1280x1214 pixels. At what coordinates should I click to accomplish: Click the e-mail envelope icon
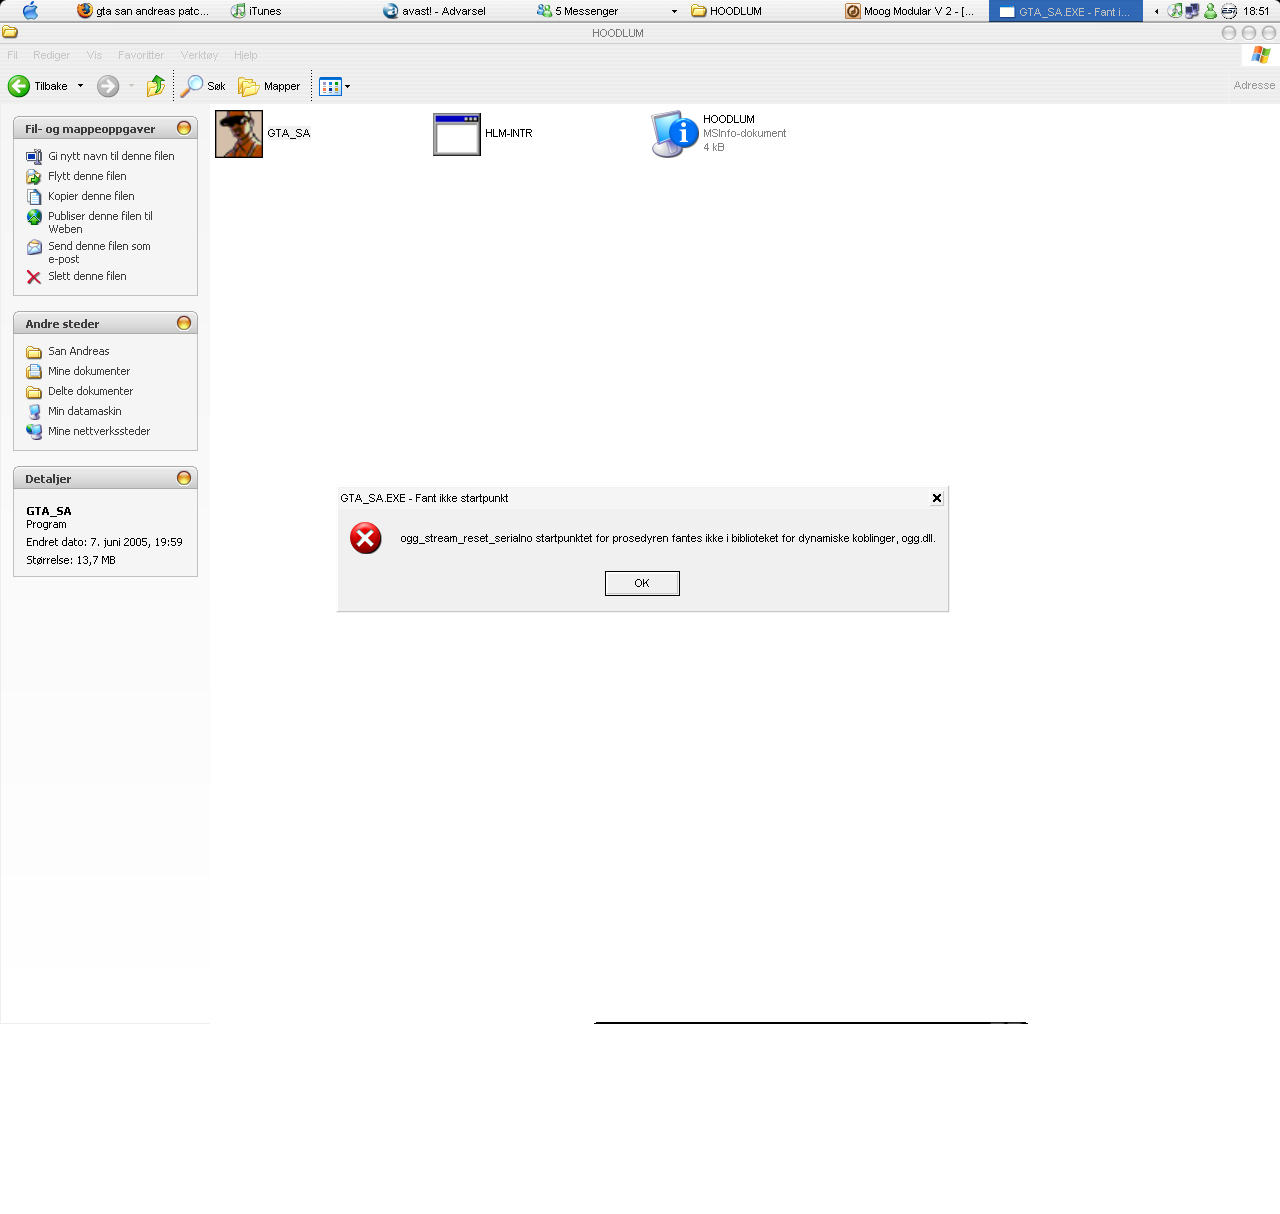(x=34, y=247)
